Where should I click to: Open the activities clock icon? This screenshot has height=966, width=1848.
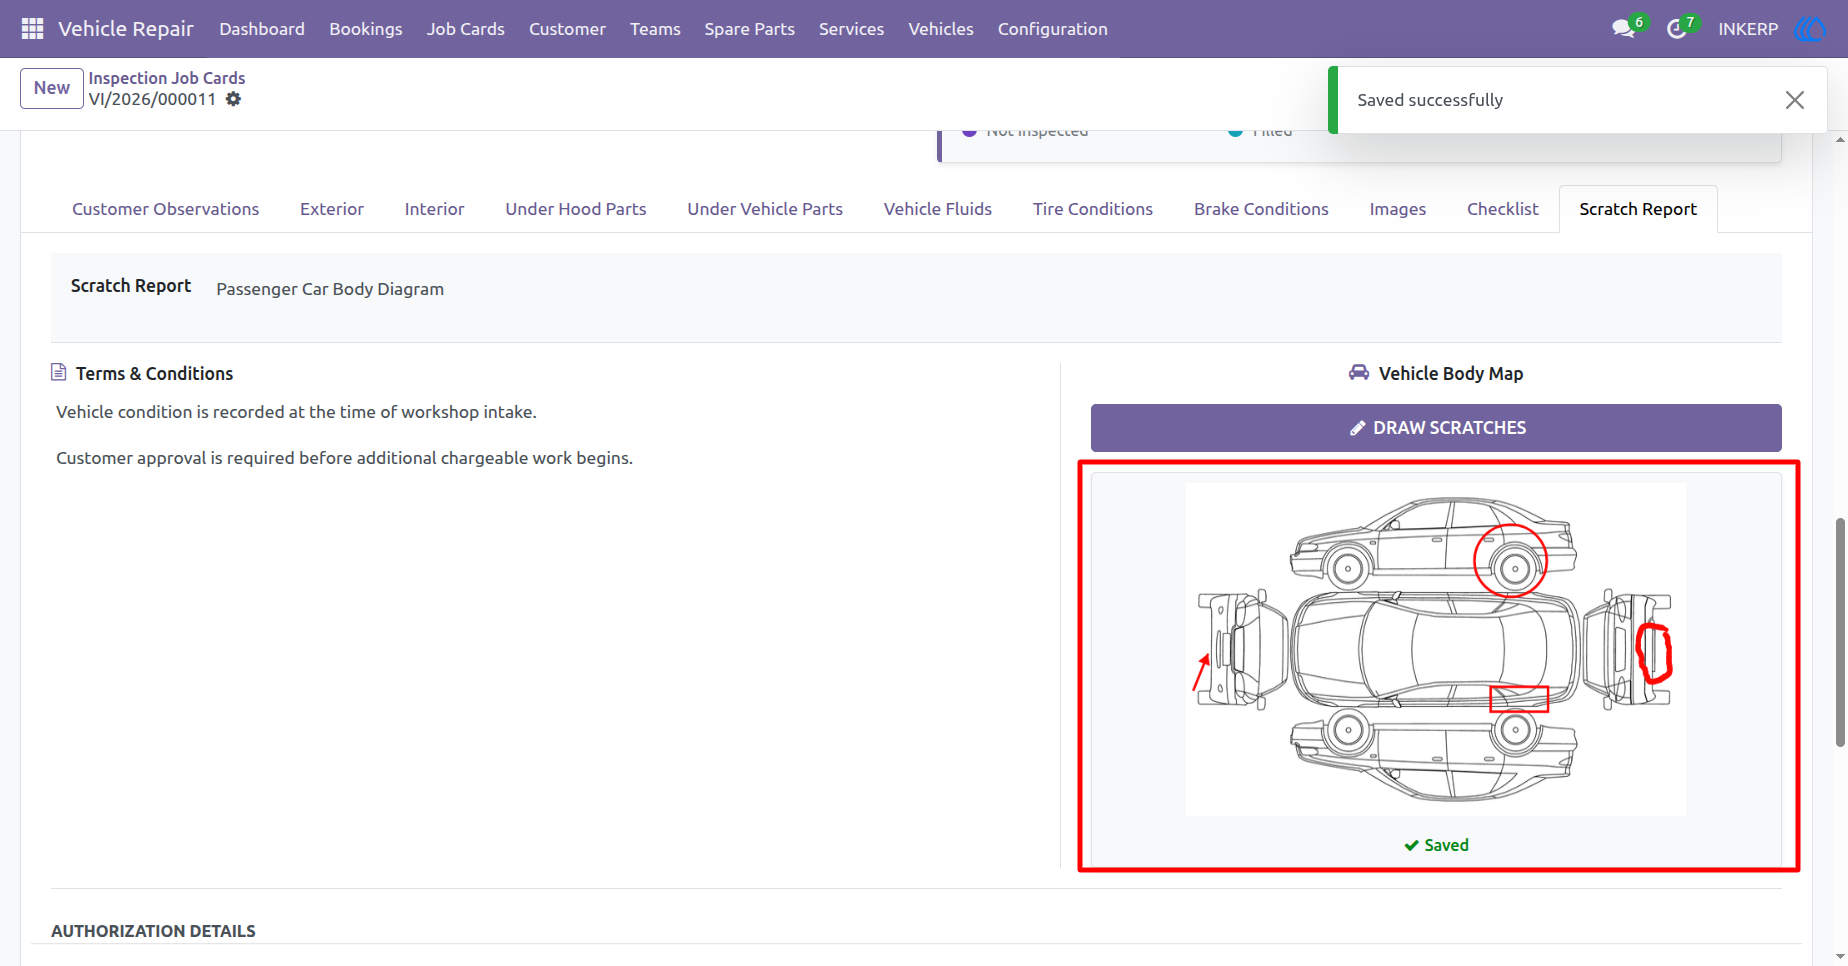coord(1676,29)
